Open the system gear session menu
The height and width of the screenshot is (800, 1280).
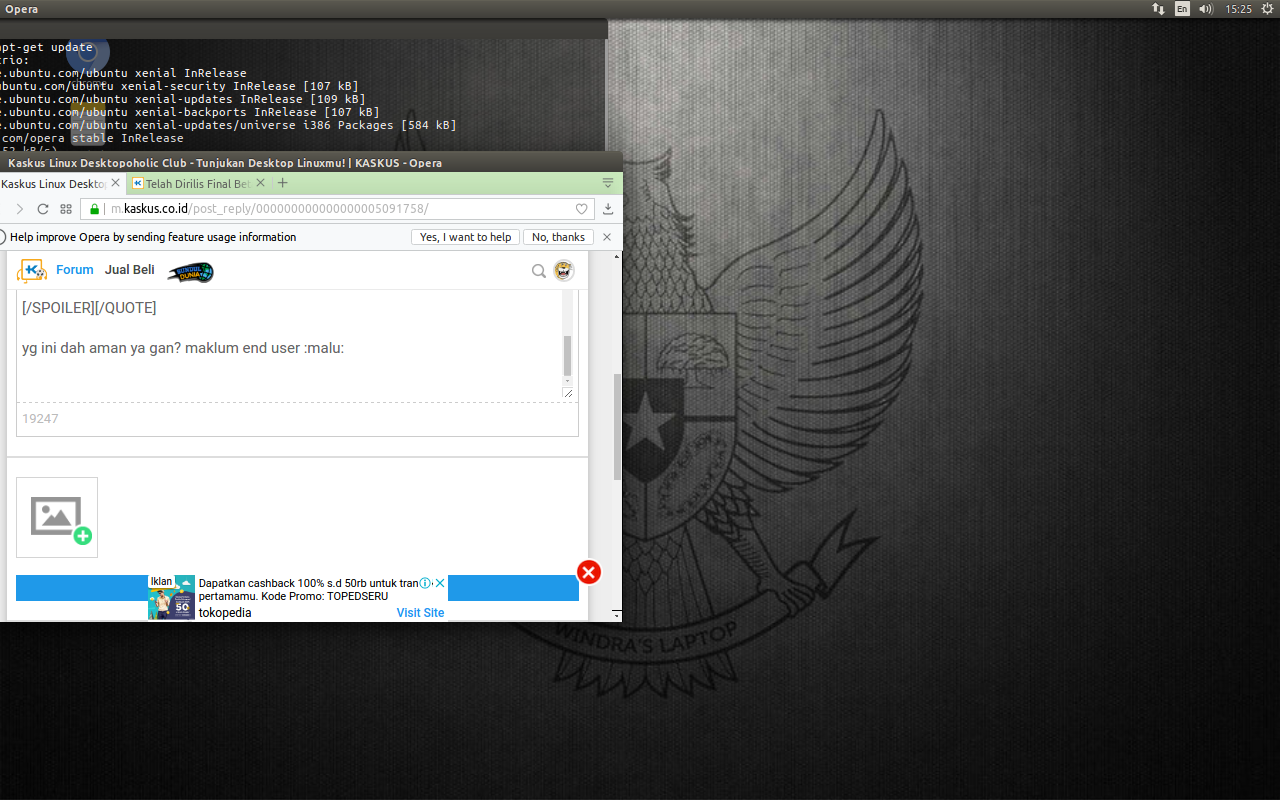1267,9
